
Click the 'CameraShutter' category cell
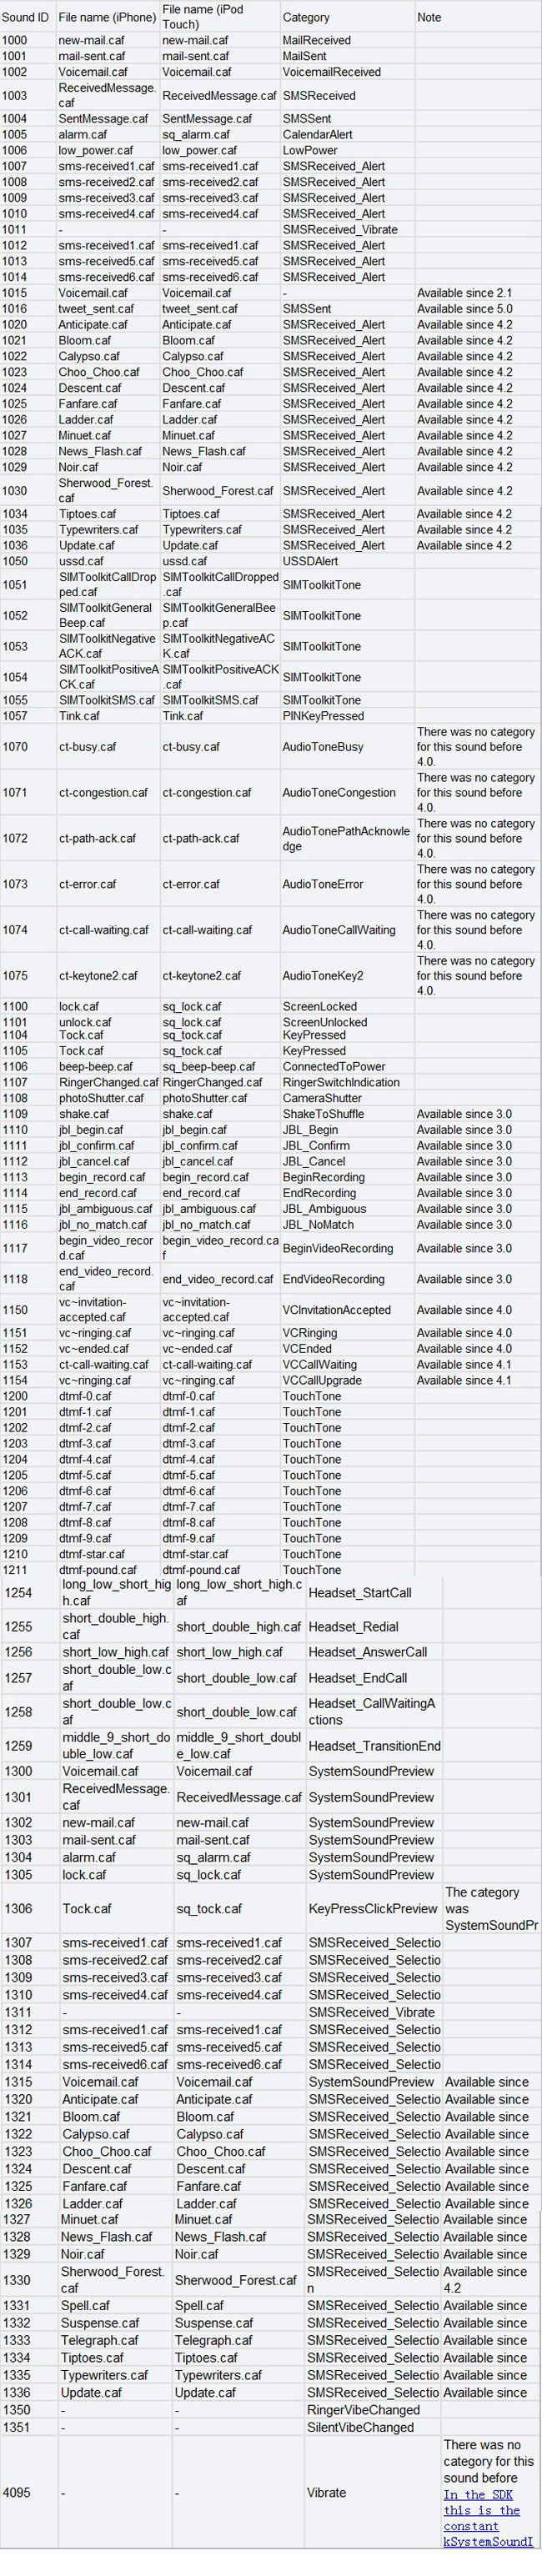click(322, 1098)
